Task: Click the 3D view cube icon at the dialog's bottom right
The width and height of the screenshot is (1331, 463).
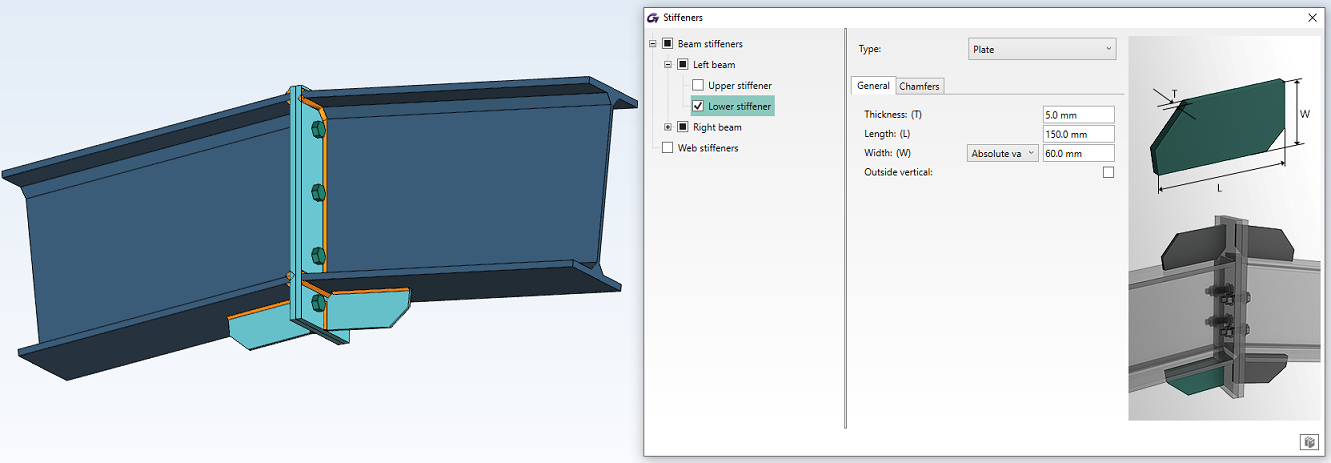Action: click(x=1308, y=442)
